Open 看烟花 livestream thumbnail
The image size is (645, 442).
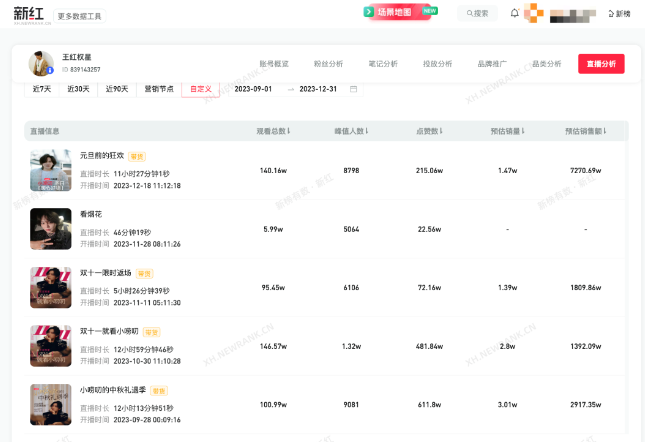pos(51,229)
